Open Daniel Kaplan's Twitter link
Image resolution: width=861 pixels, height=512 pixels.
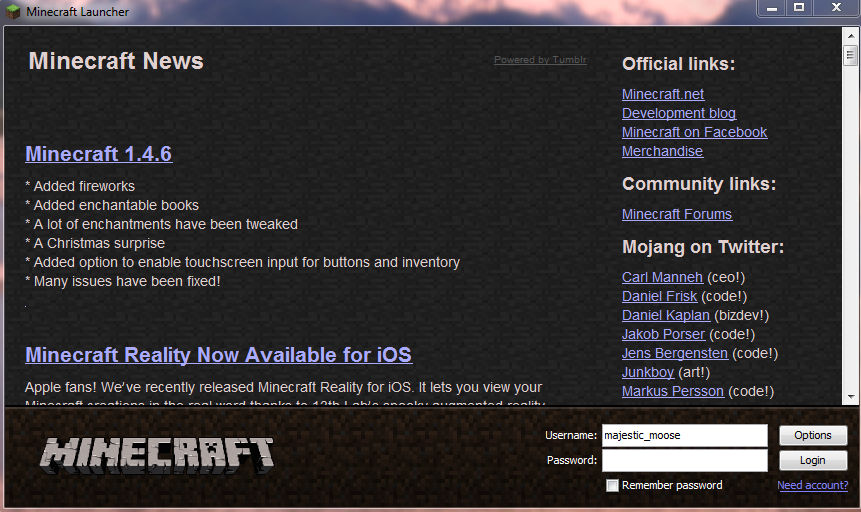pos(666,315)
